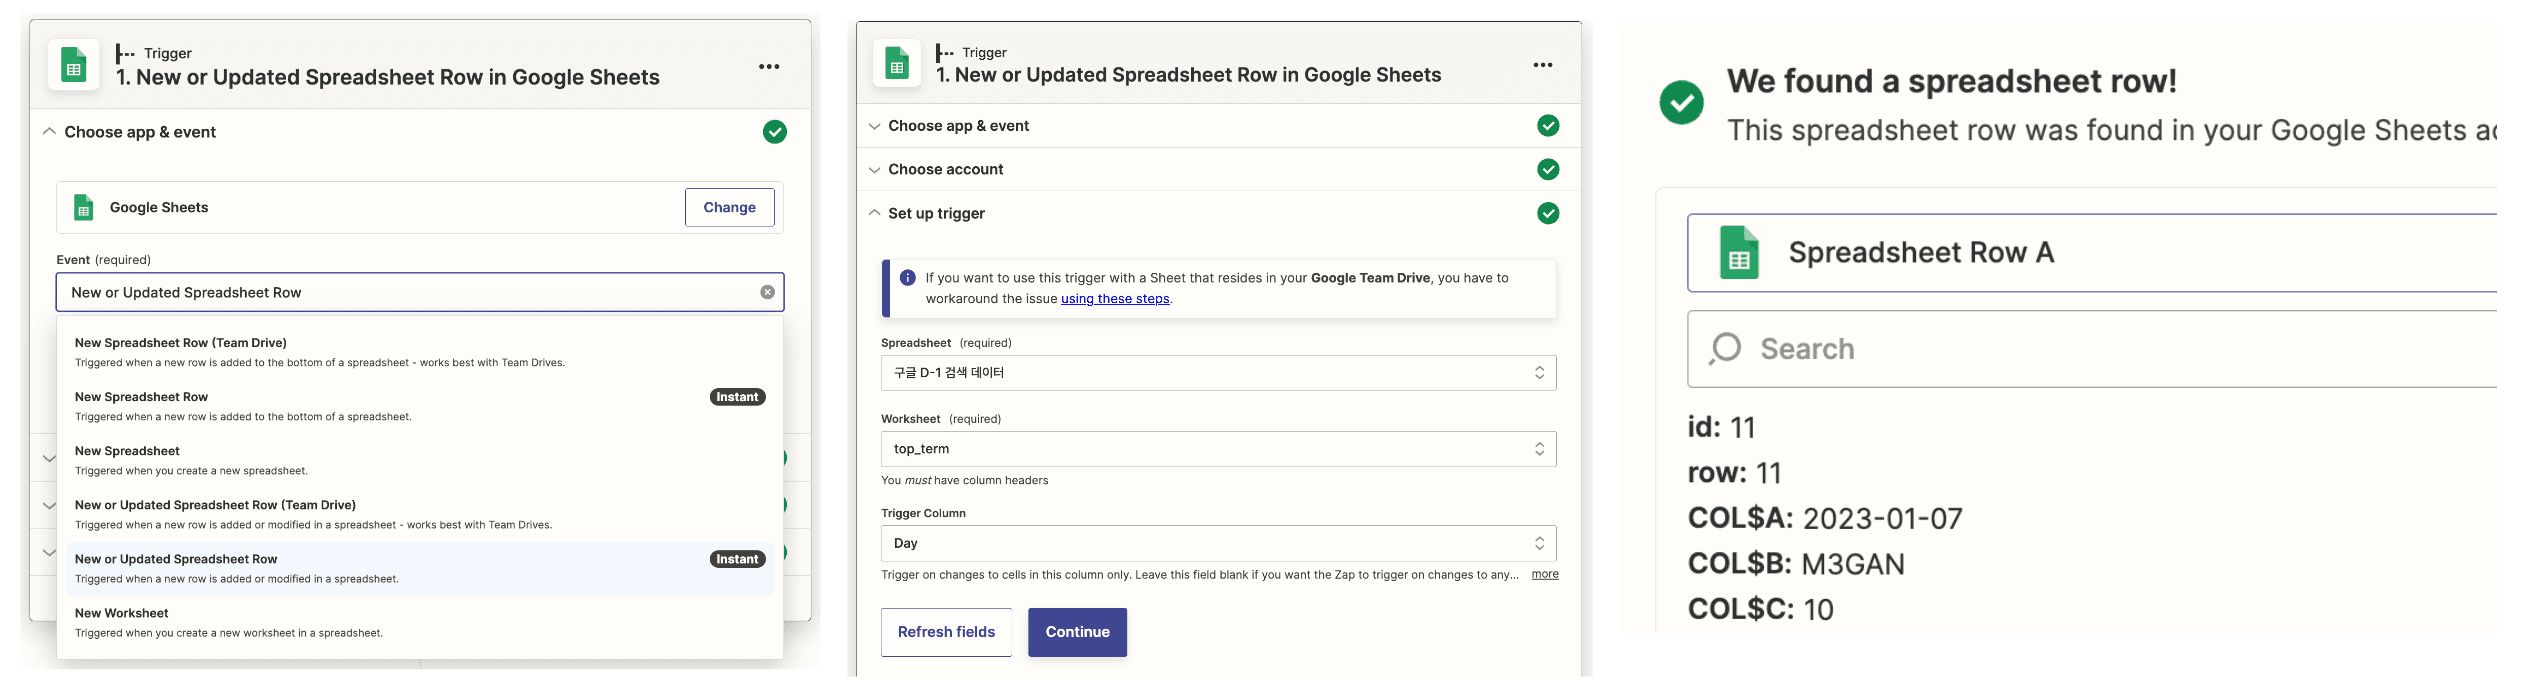
Task: Collapse the Choose app & event section on left
Action: 49,132
